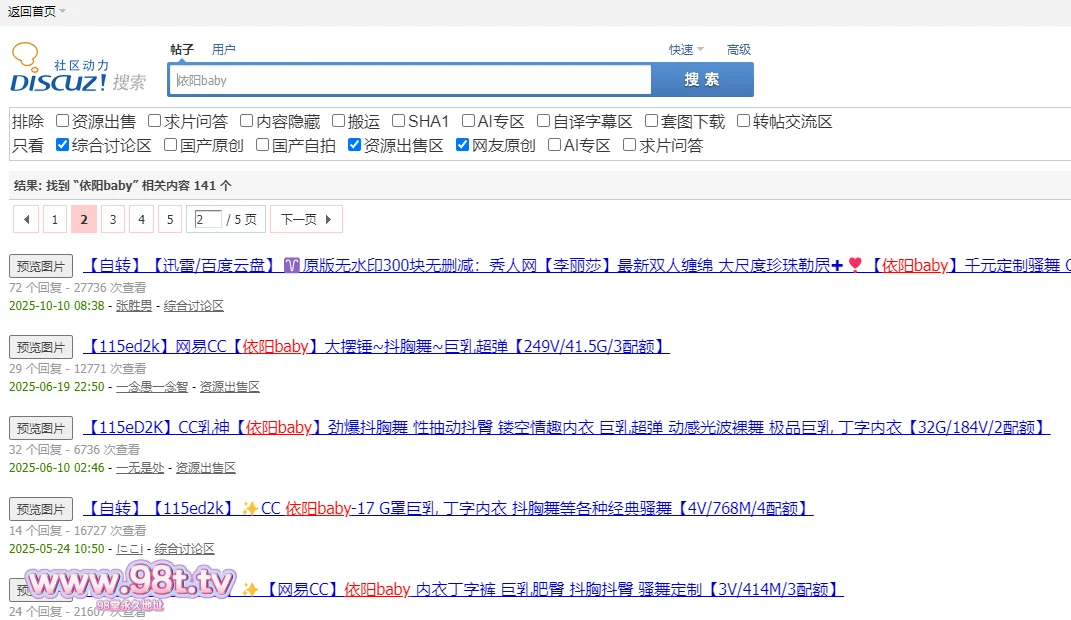Enable the exclude 求片问答 checkbox

click(x=155, y=121)
